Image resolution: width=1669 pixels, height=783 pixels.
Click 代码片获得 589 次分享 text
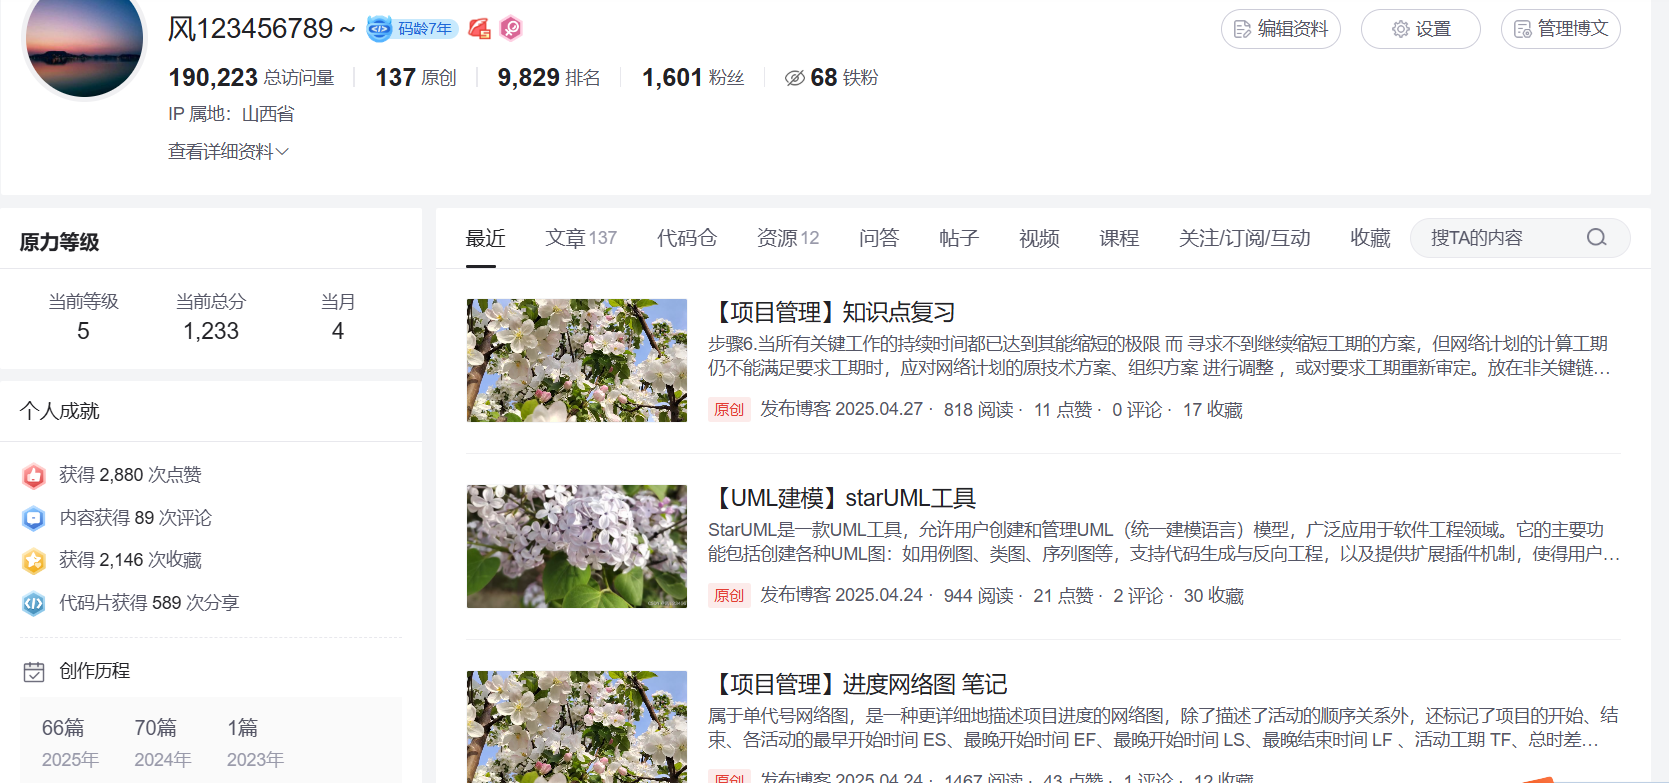point(149,603)
